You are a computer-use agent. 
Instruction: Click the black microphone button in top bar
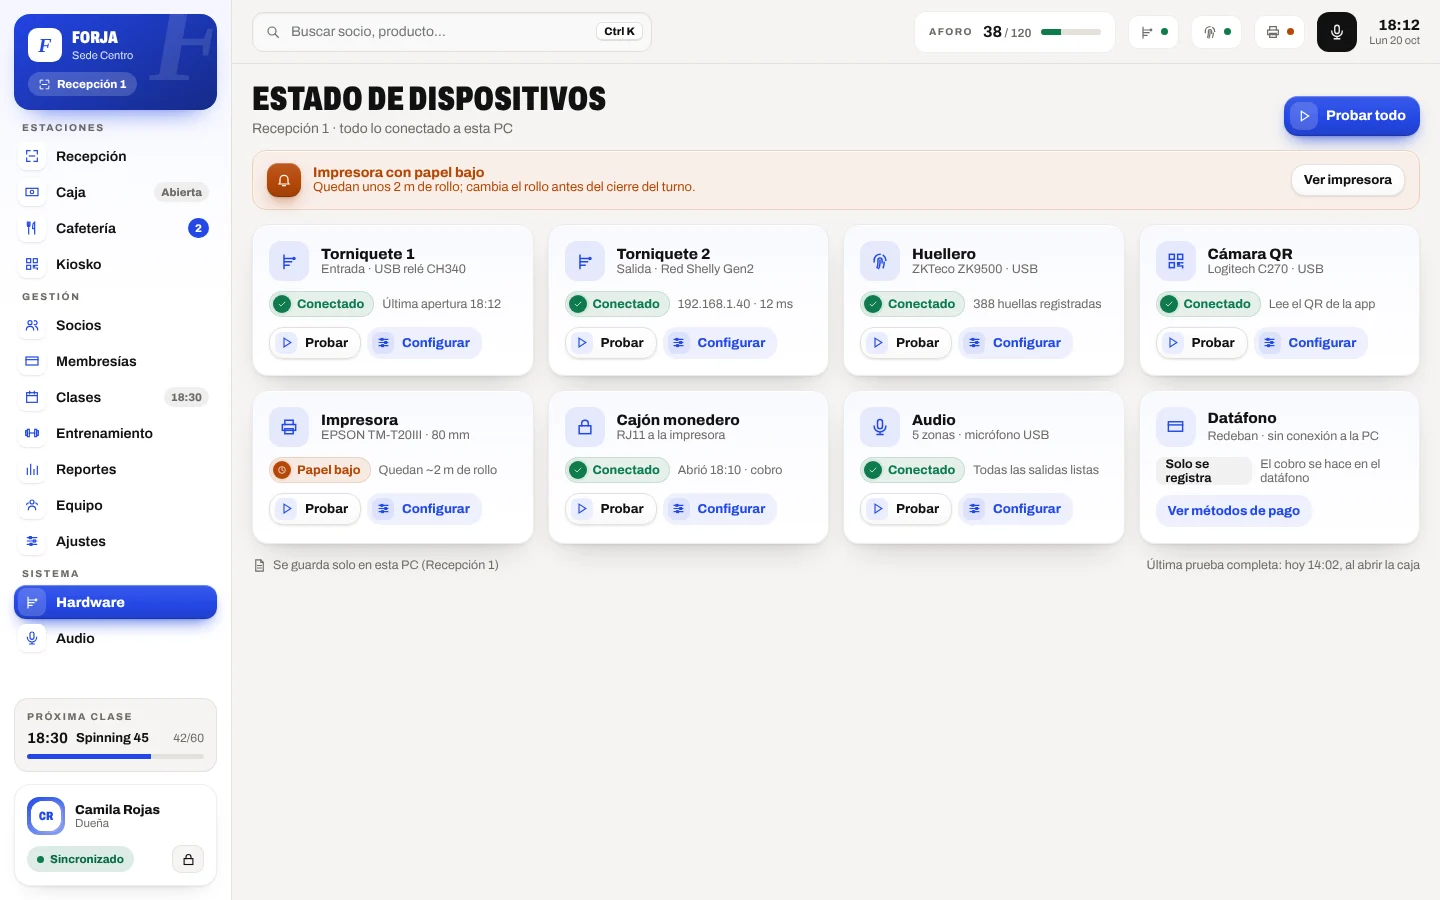(x=1337, y=32)
